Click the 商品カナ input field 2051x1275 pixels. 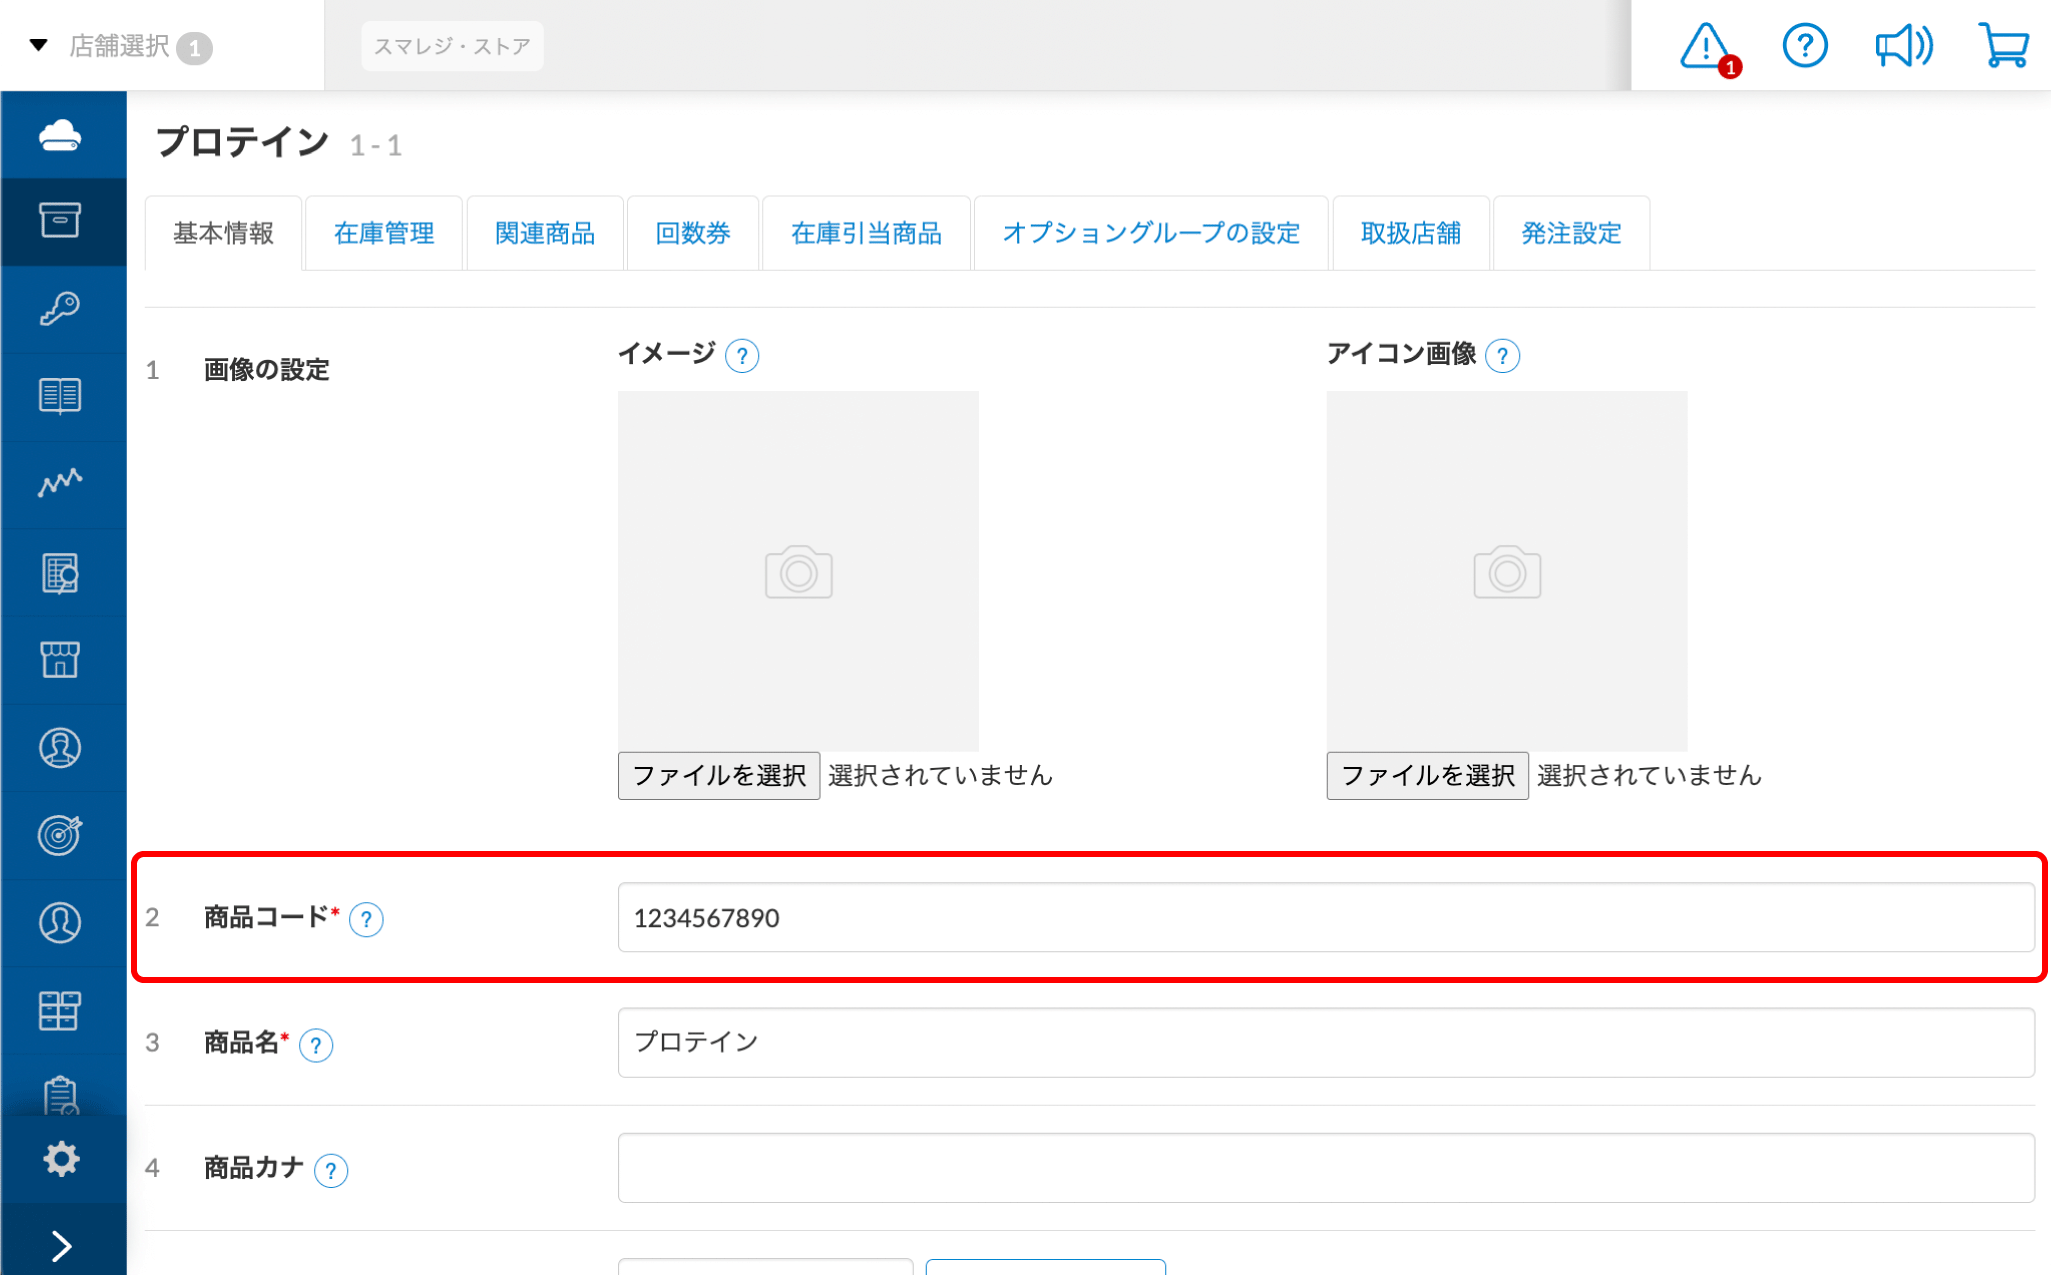click(1325, 1167)
